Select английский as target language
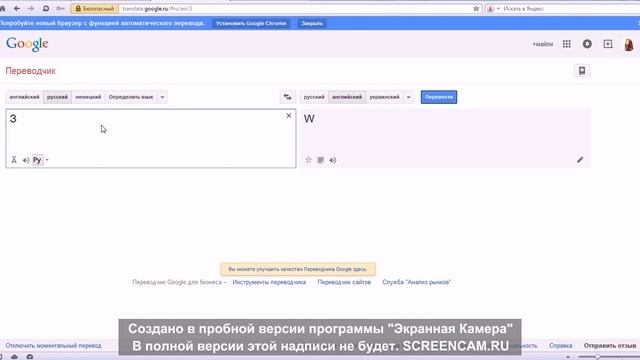 pyautogui.click(x=347, y=97)
